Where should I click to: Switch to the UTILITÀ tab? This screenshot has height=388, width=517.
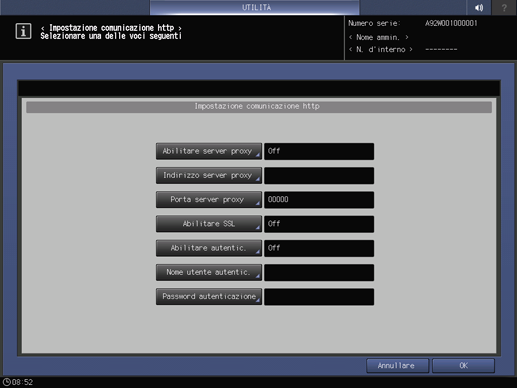255,7
